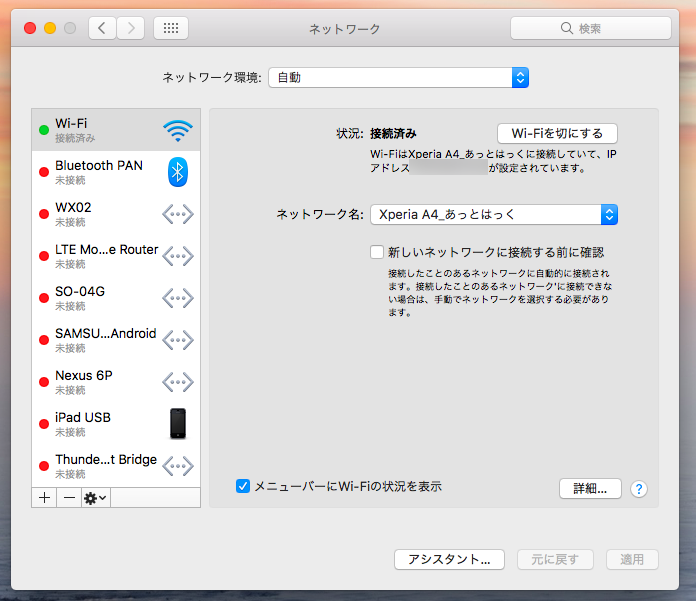The height and width of the screenshot is (601, 696).
Task: Turn Wi-Fi off button
Action: (x=557, y=133)
